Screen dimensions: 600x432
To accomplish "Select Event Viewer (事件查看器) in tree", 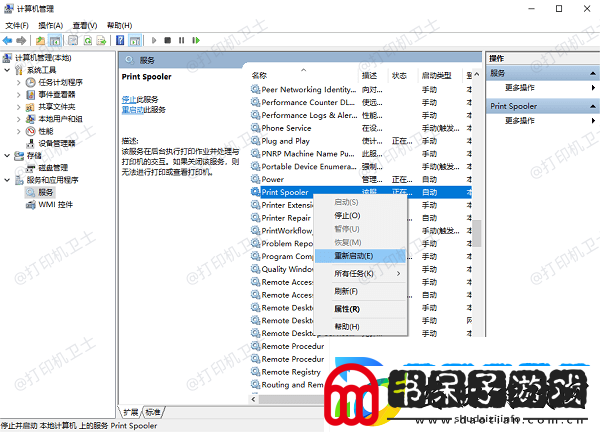I will click(57, 95).
